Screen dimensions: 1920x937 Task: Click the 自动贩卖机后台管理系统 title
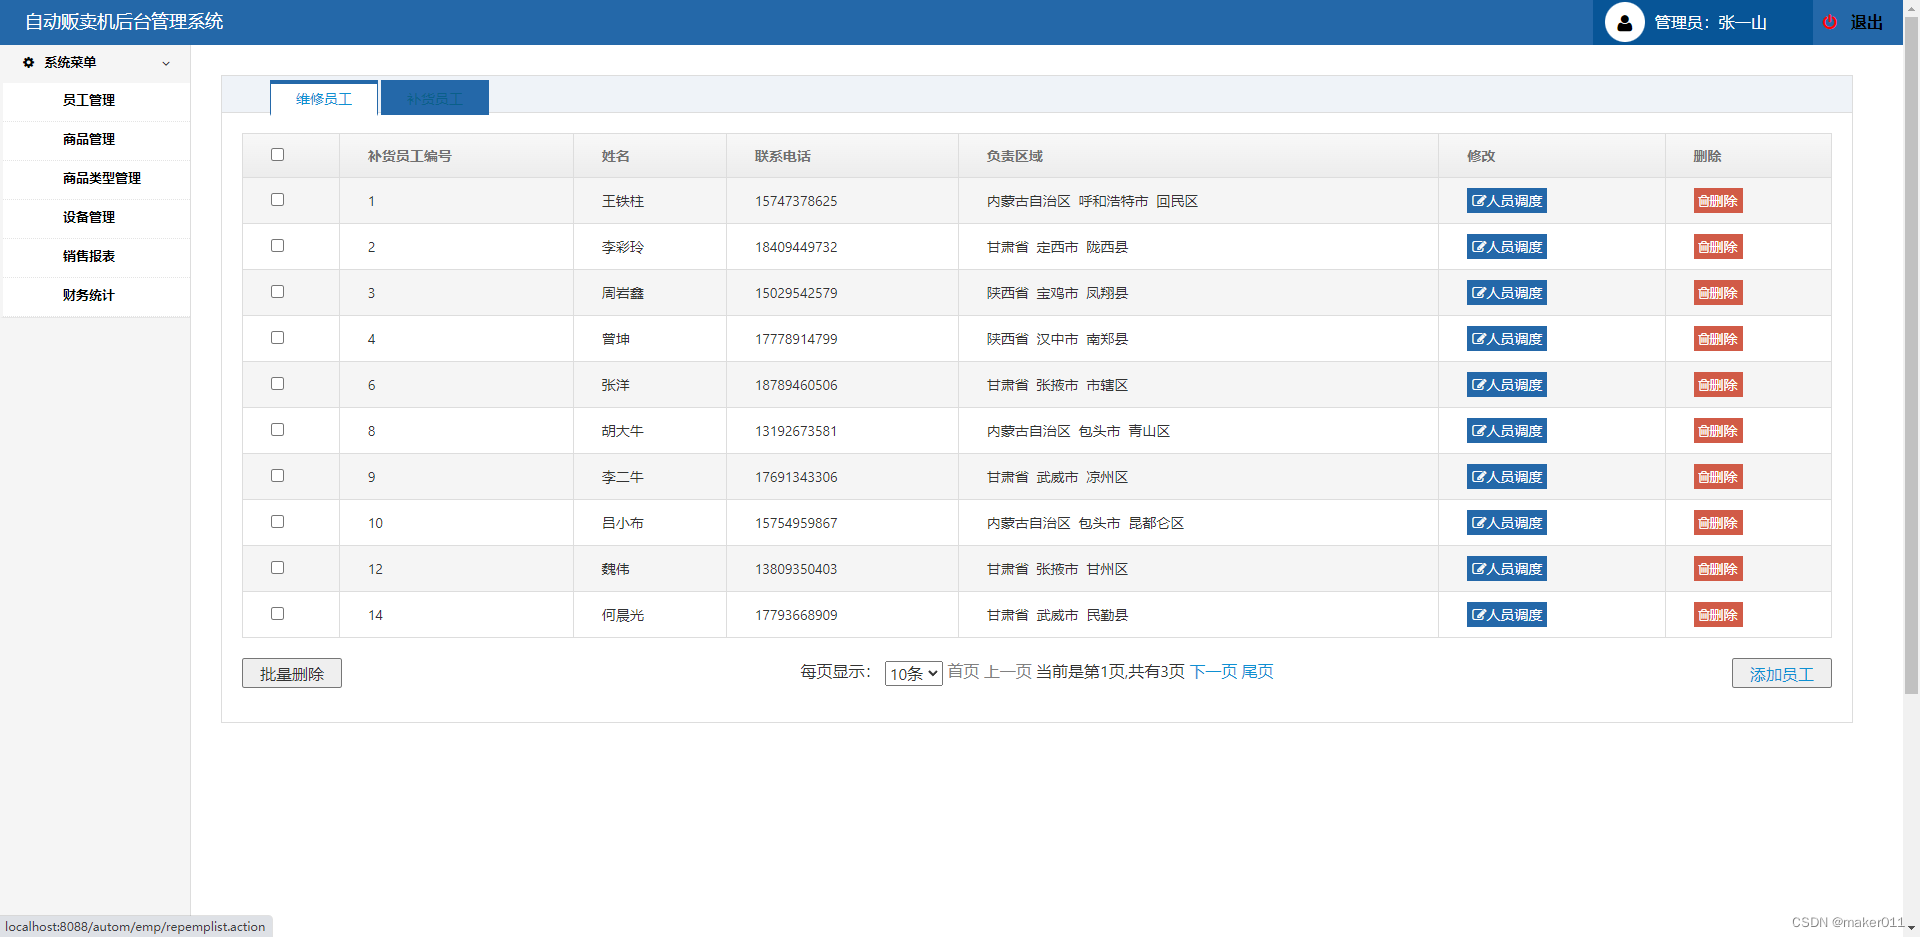coord(124,22)
